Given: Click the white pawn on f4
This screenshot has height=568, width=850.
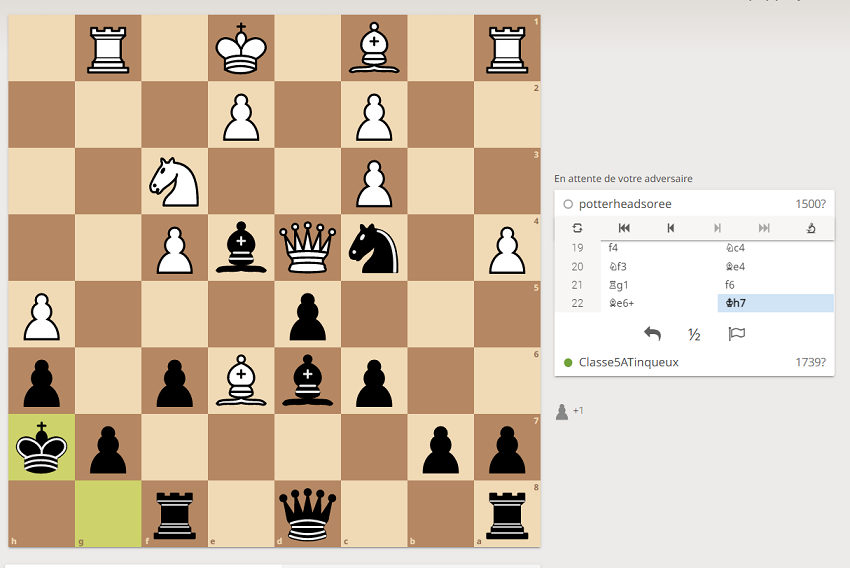Looking at the screenshot, I should pos(175,248).
